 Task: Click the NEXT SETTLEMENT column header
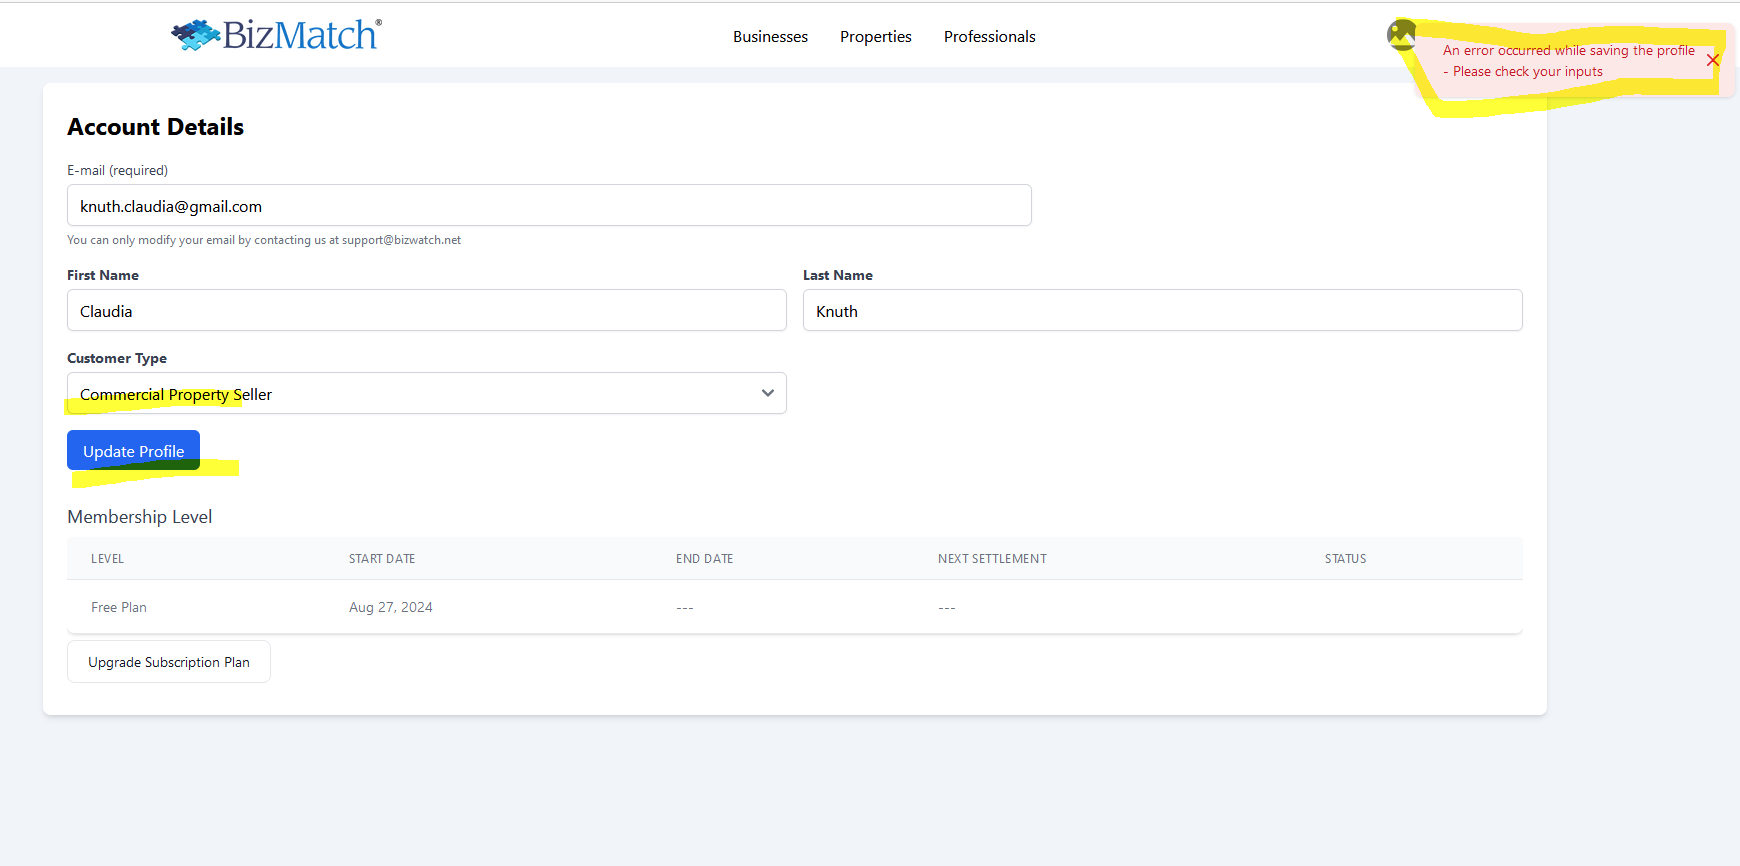pyautogui.click(x=992, y=559)
